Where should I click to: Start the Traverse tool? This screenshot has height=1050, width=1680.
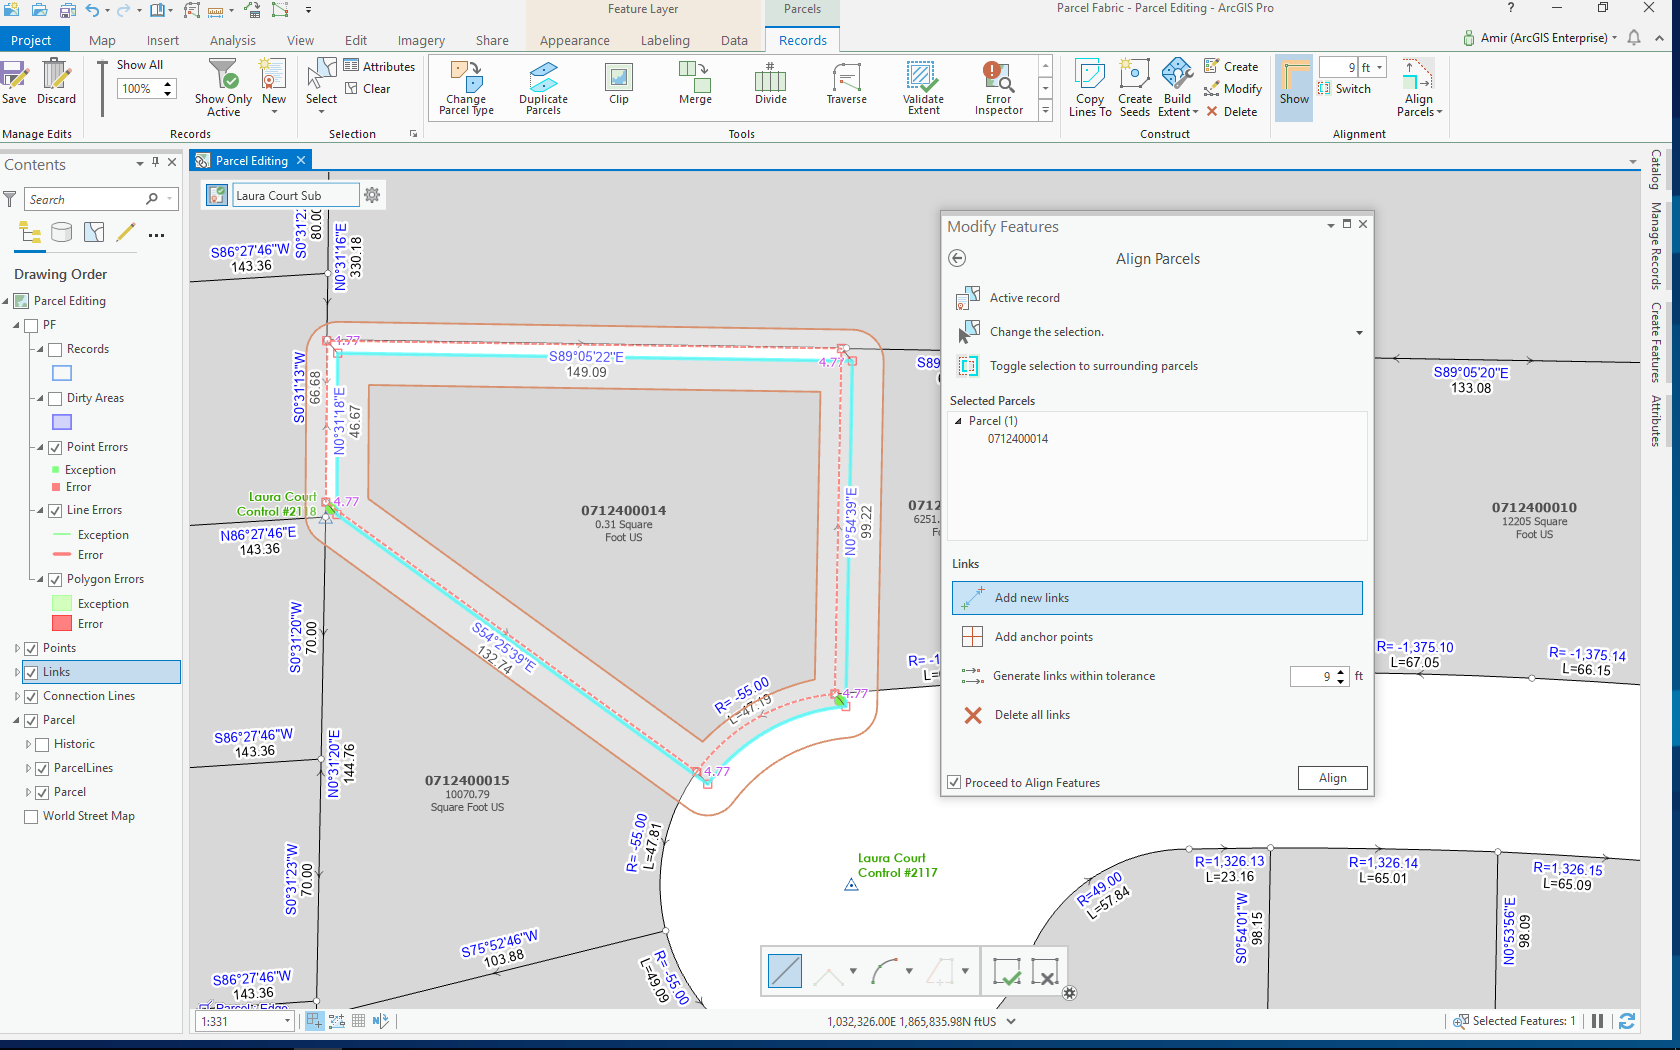pos(845,87)
